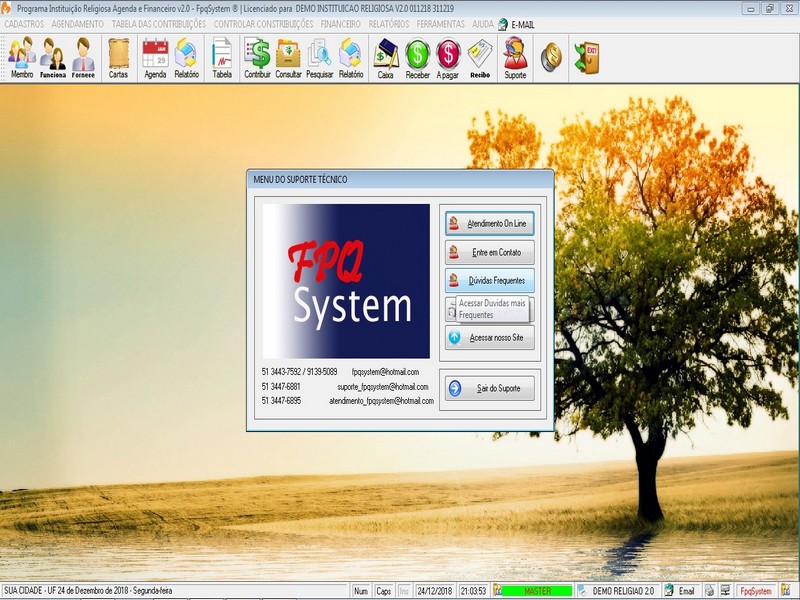Viewport: 800px width, 600px height.
Task: Click the red A pagar icon
Action: [x=448, y=58]
